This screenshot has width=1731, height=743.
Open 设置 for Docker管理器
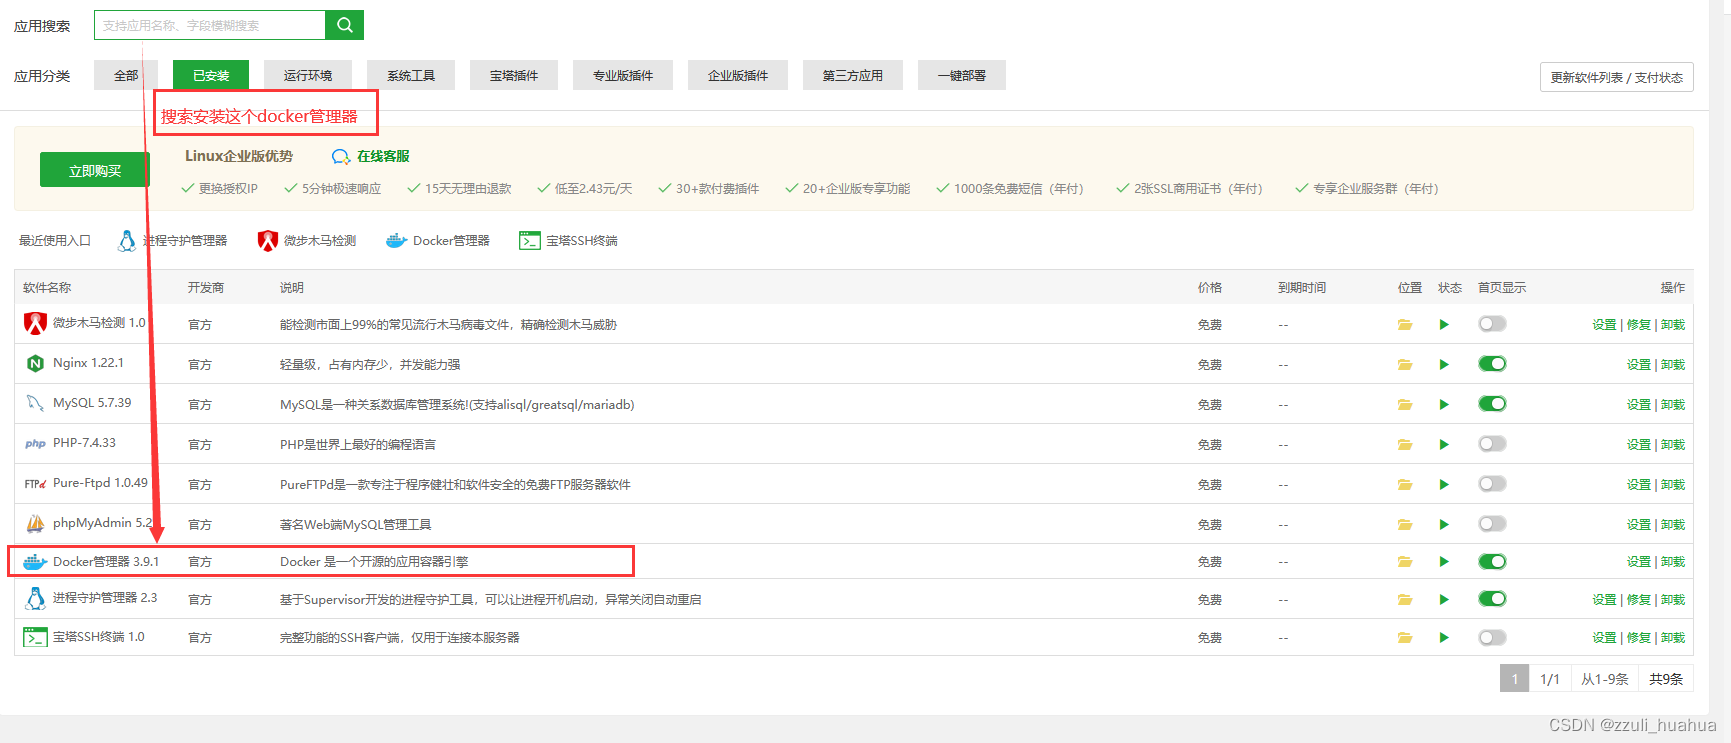pos(1638,562)
